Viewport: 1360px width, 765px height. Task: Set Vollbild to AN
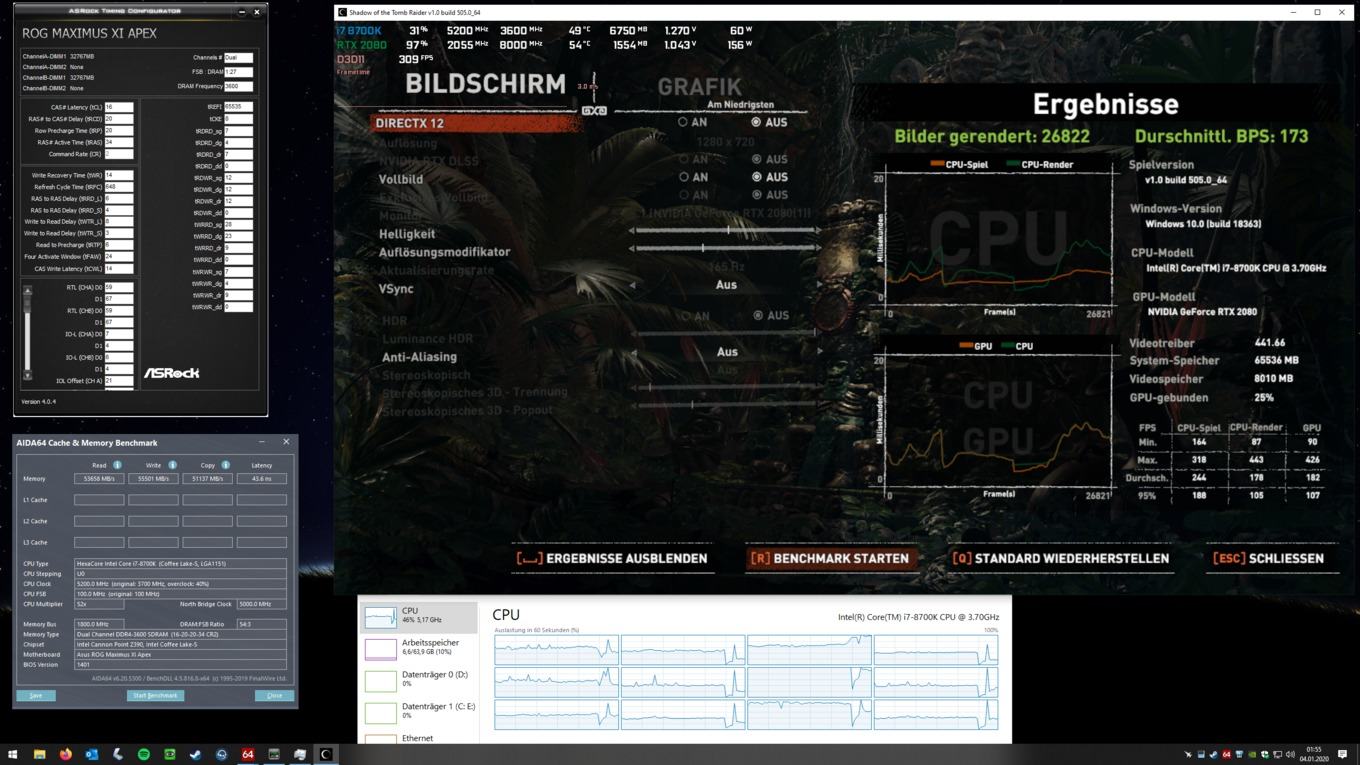[x=691, y=177]
